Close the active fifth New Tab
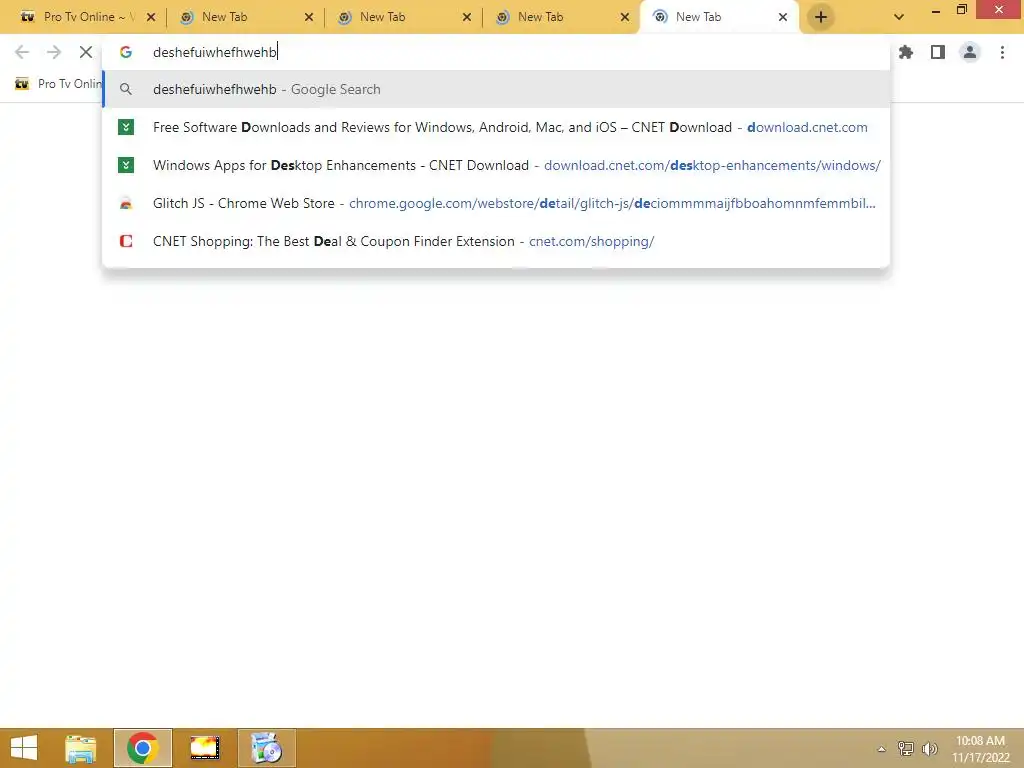 click(783, 17)
